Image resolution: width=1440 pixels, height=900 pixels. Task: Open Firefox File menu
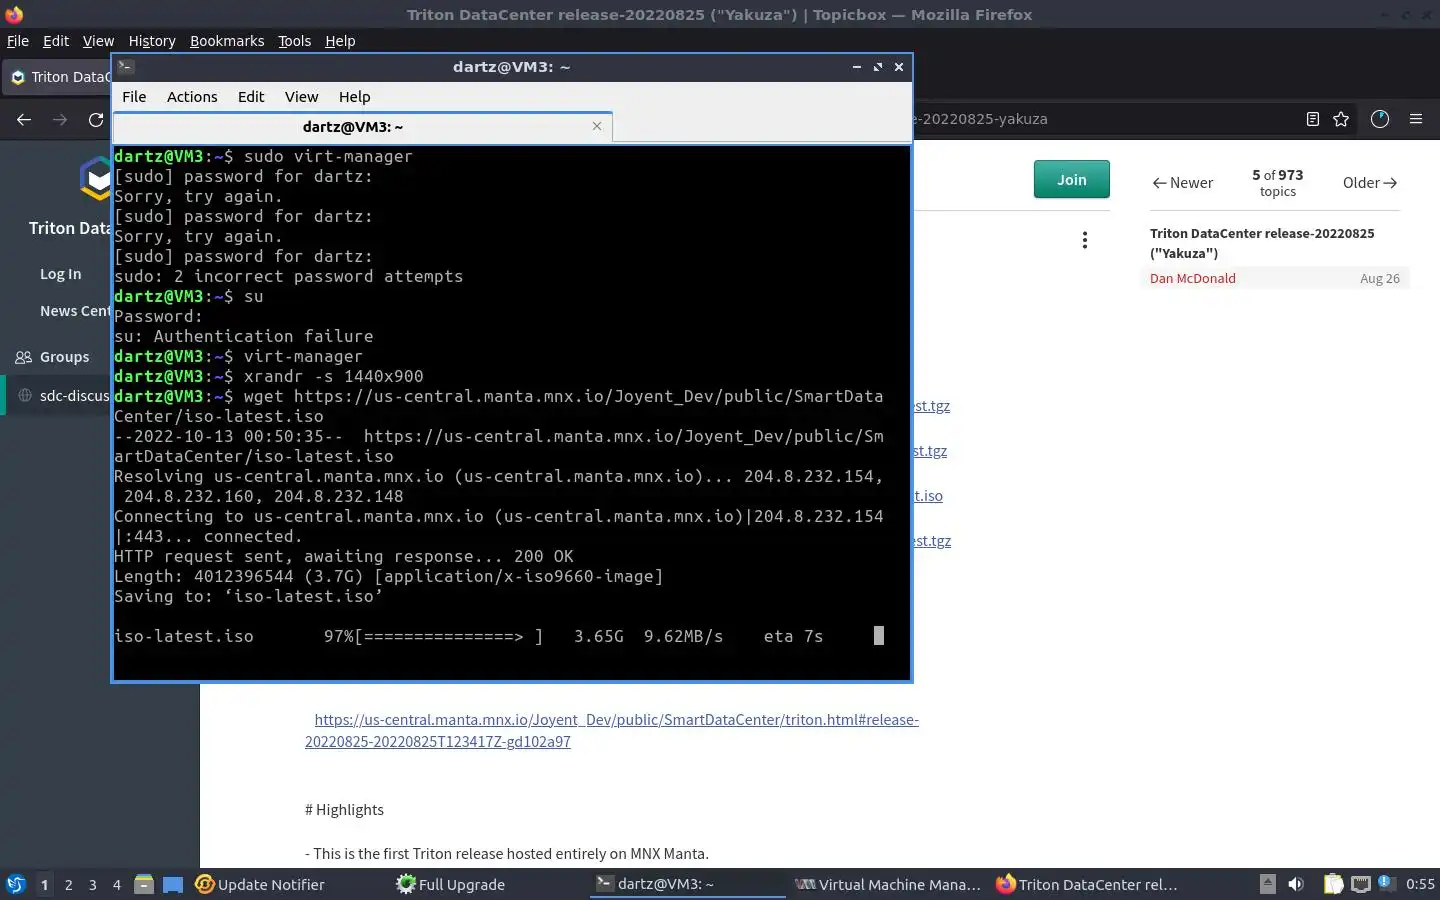click(18, 41)
